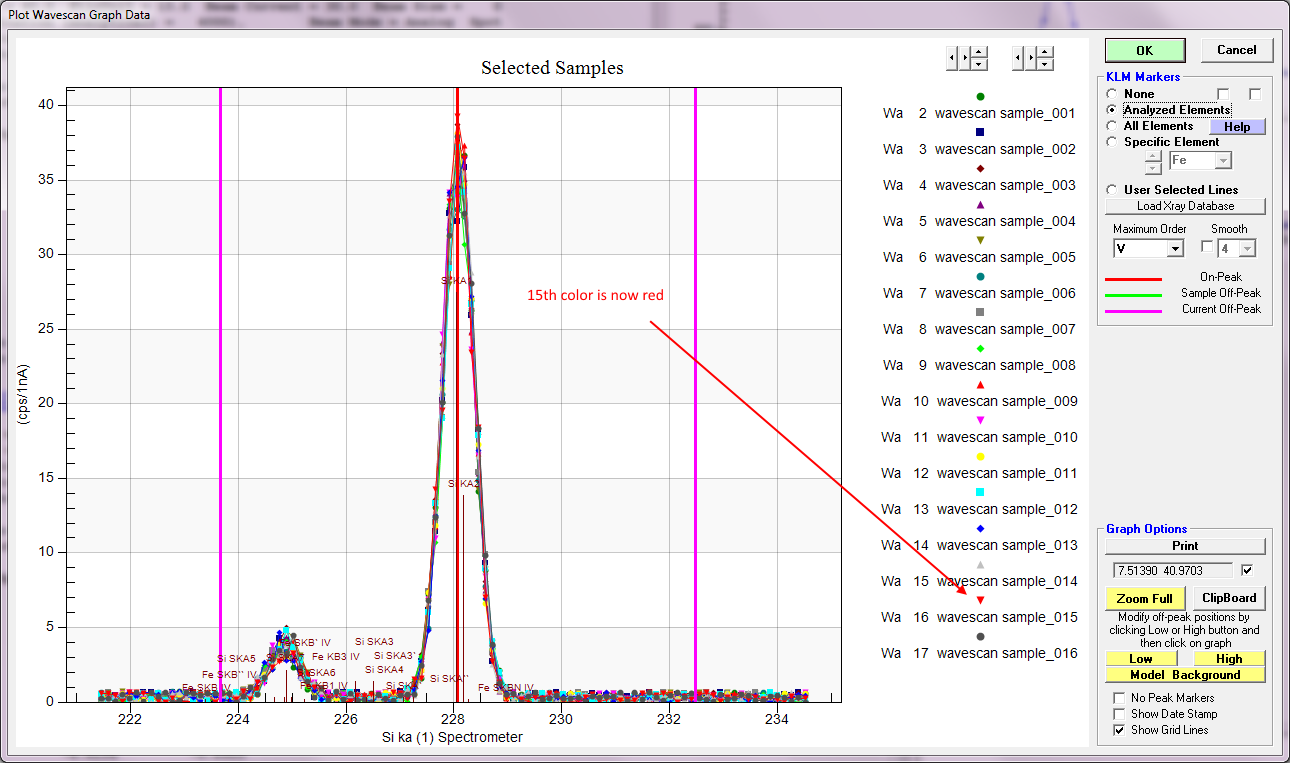This screenshot has height=763, width=1290.
Task: Select the User Selected Lines option
Action: click(x=1112, y=190)
